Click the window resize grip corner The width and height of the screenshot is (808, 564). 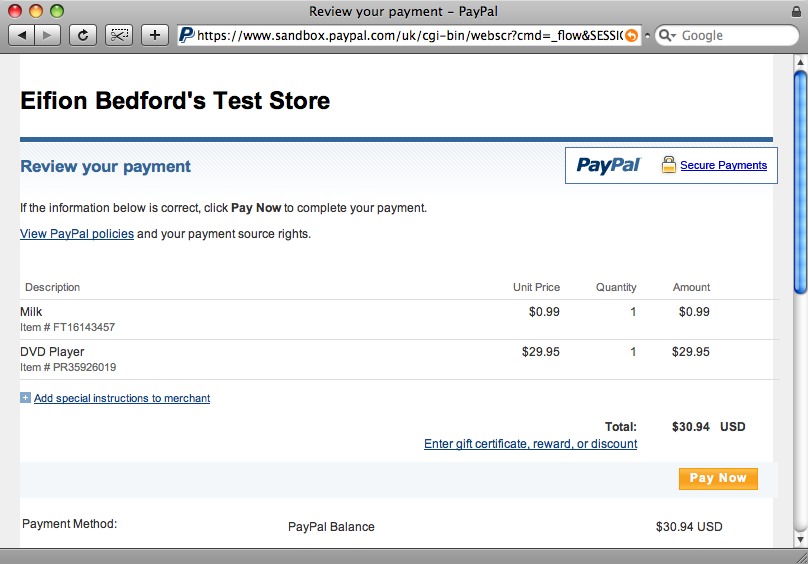801,557
